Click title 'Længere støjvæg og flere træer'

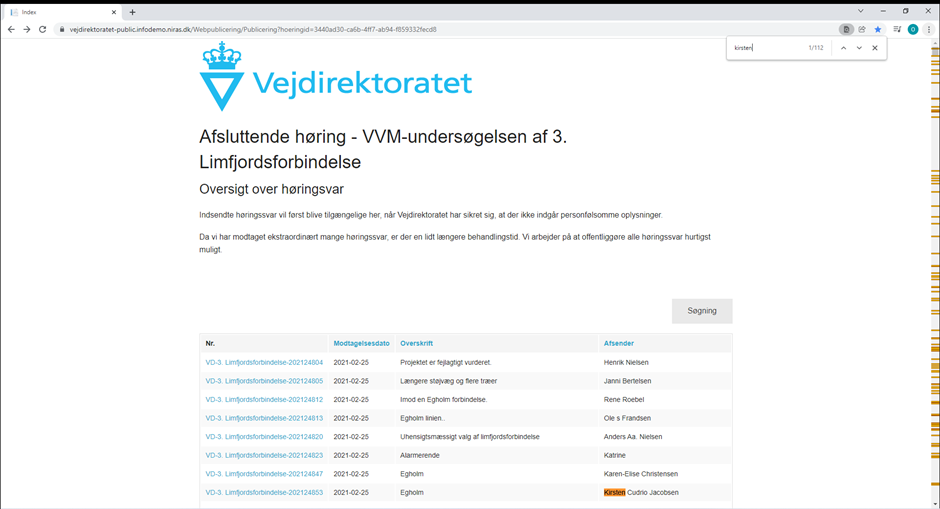pos(448,381)
